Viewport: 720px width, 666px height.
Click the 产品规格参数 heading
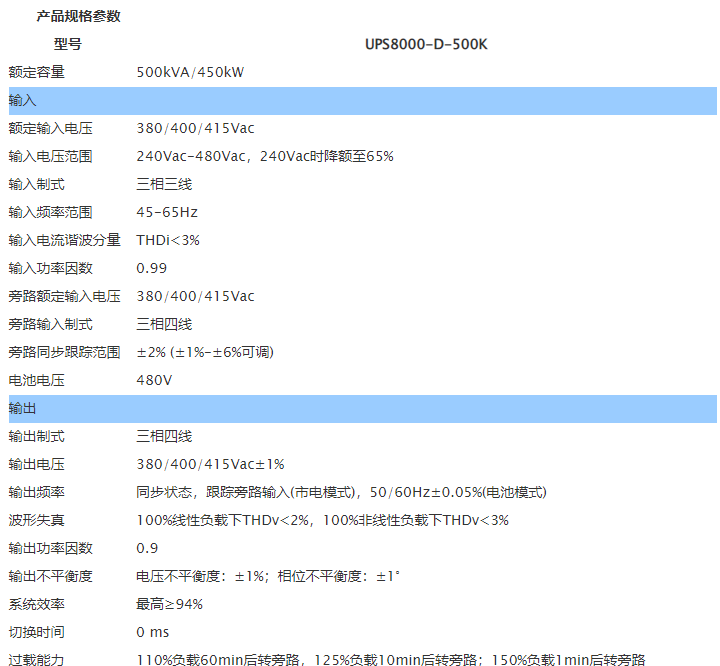[x=78, y=16]
